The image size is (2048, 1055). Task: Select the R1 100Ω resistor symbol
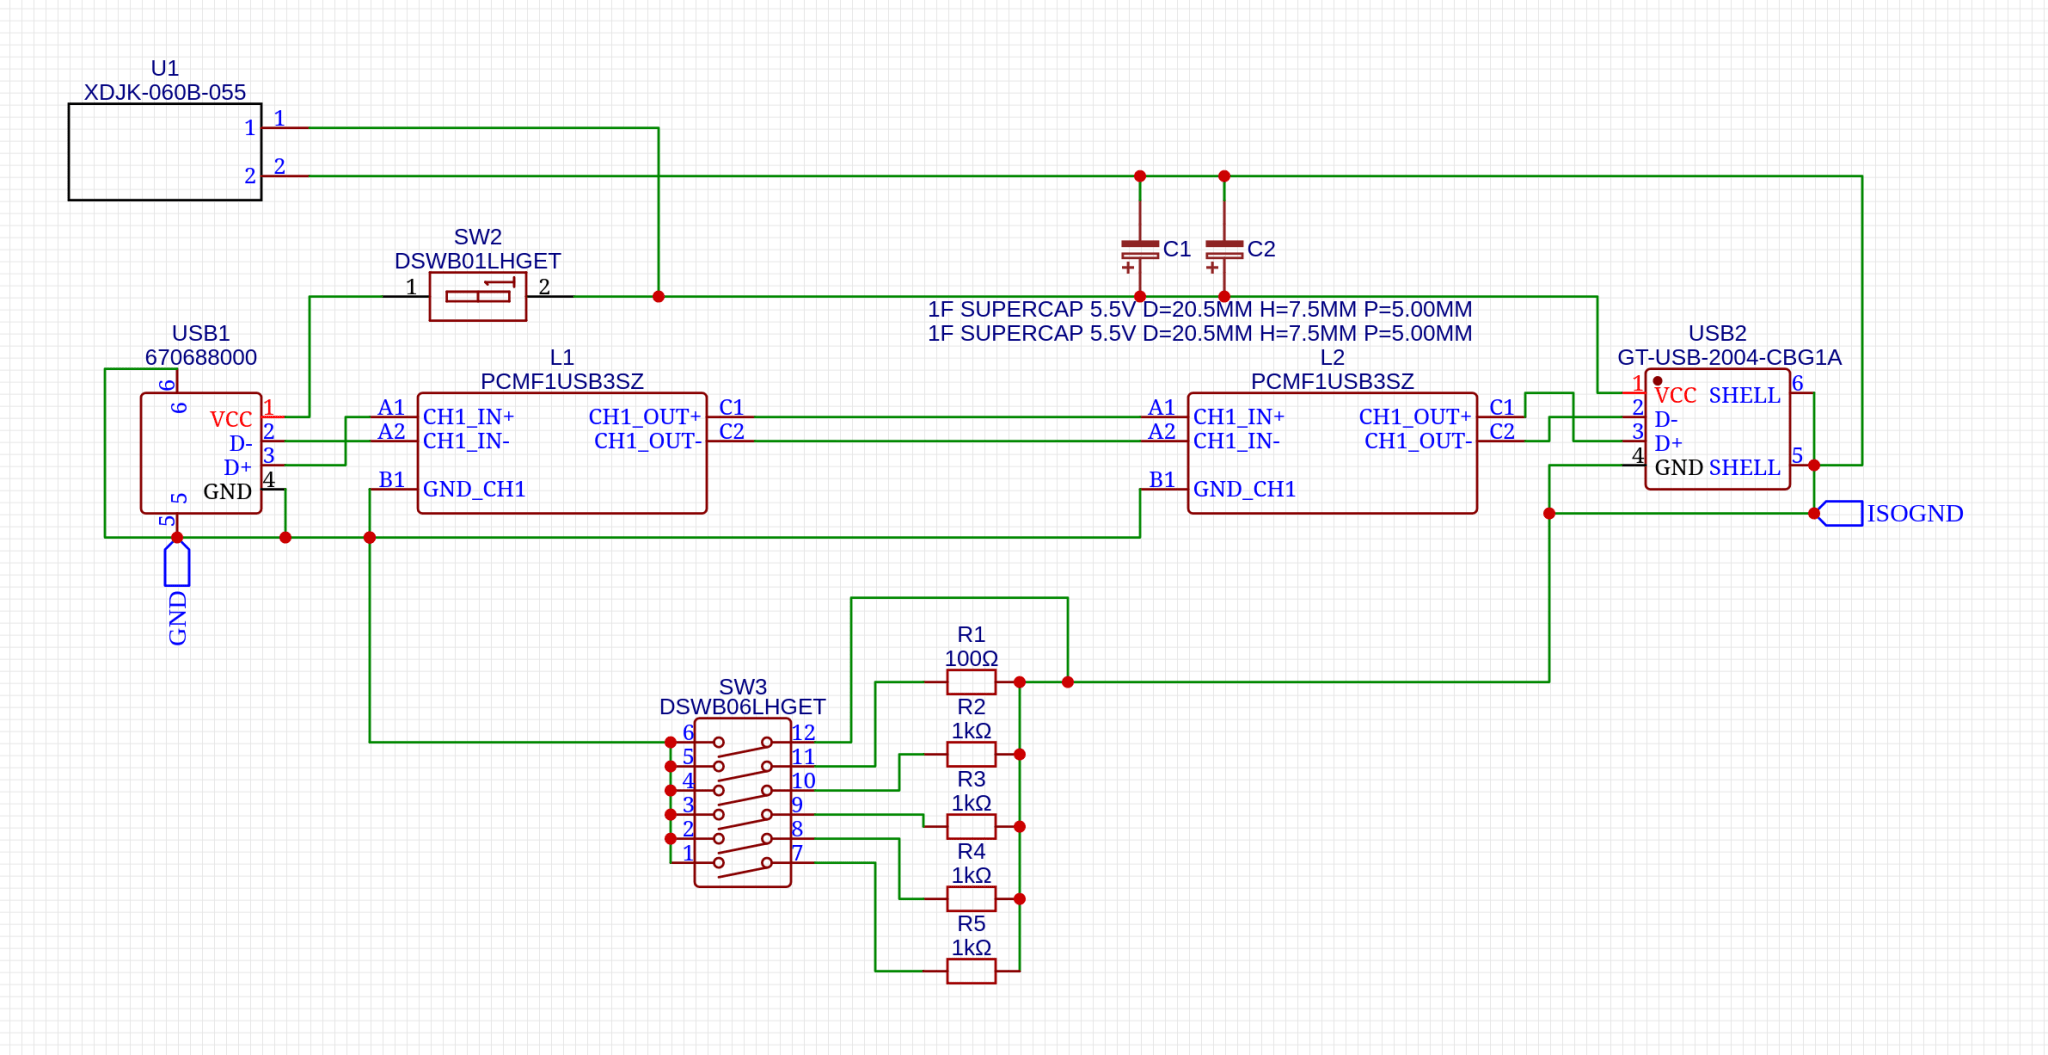(x=971, y=682)
